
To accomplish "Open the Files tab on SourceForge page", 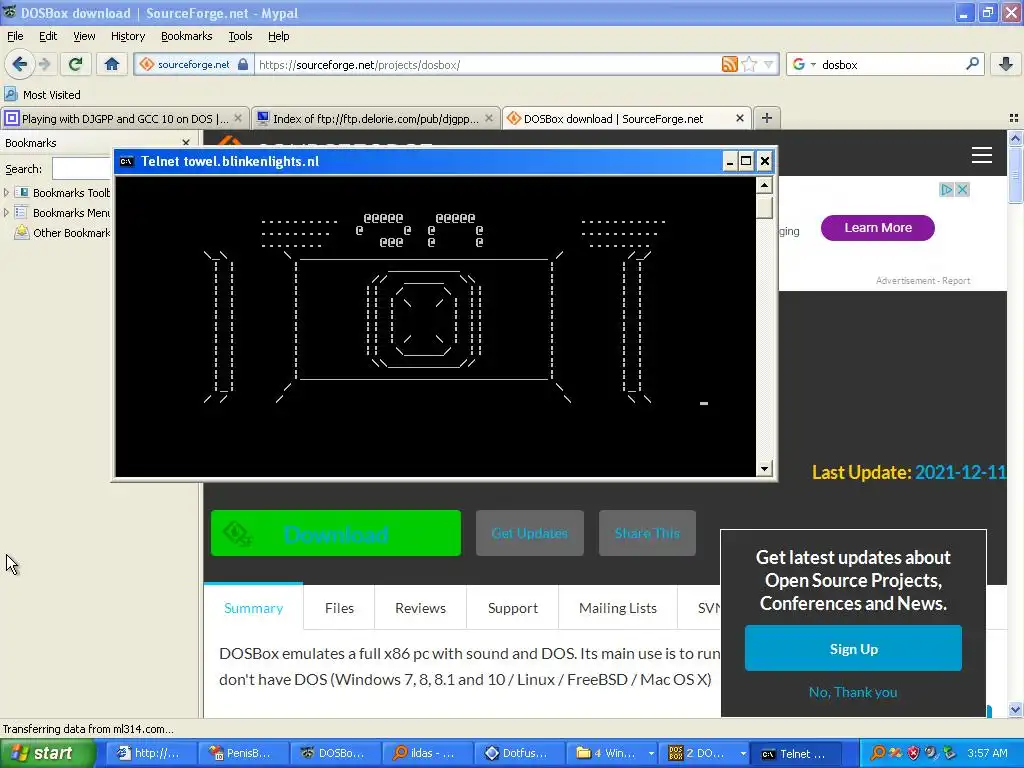I will click(x=339, y=608).
